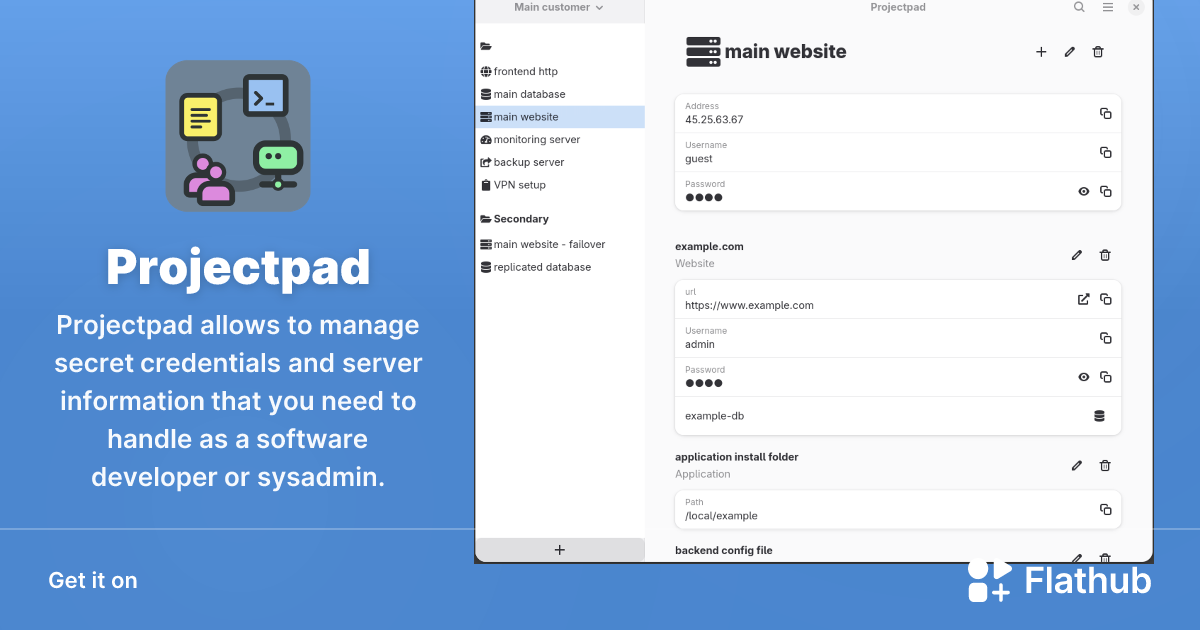Reveal the main website server password
The height and width of the screenshot is (630, 1200).
point(1083,191)
